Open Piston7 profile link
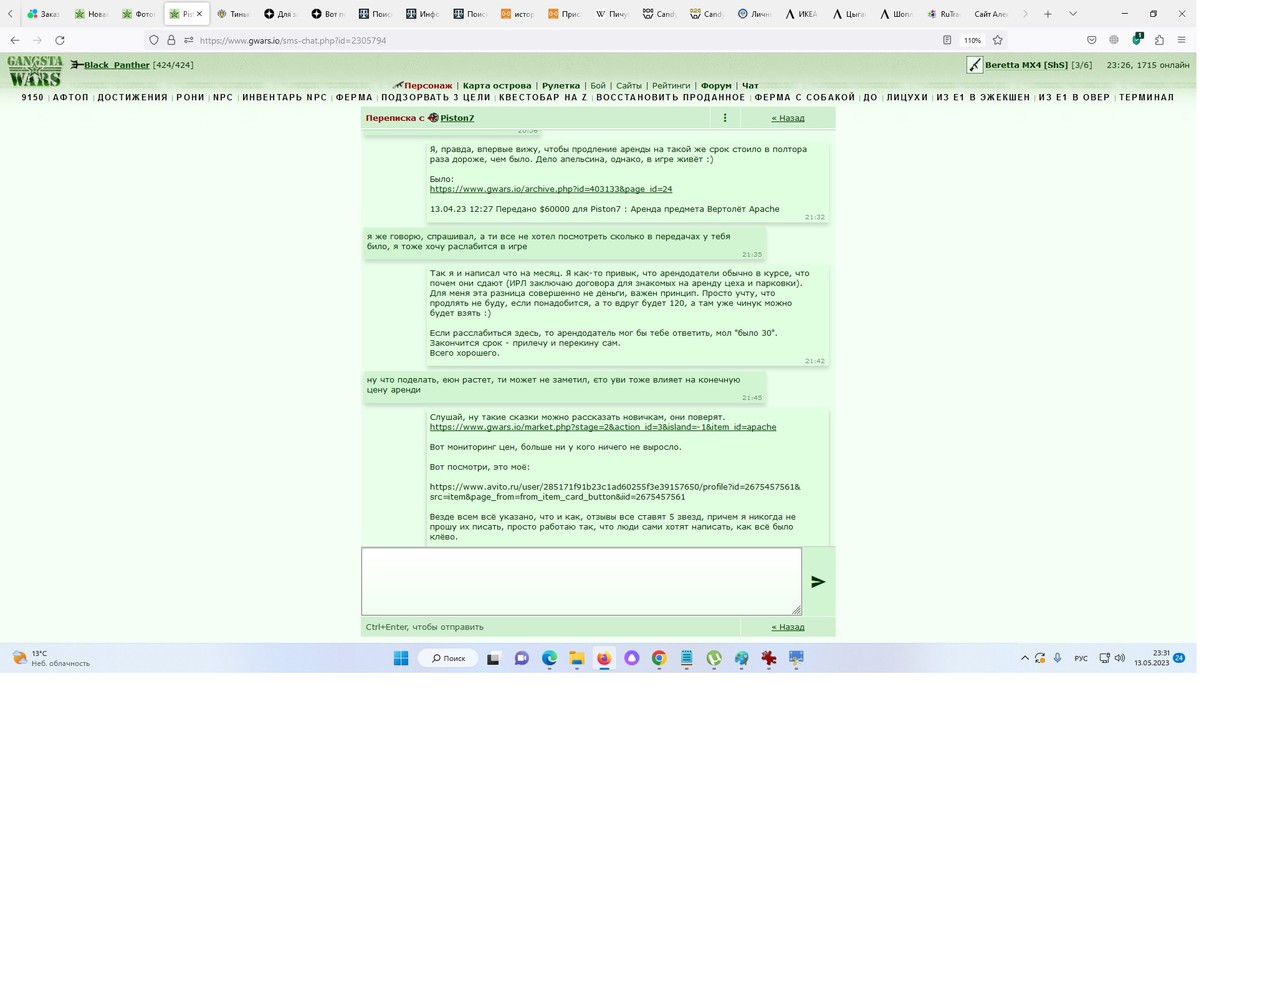1280x998 pixels. (457, 118)
